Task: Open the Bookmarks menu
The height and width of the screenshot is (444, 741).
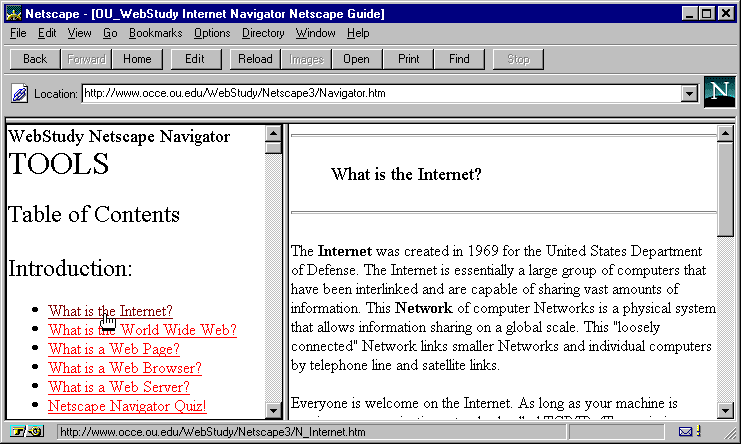Action: pyautogui.click(x=155, y=33)
